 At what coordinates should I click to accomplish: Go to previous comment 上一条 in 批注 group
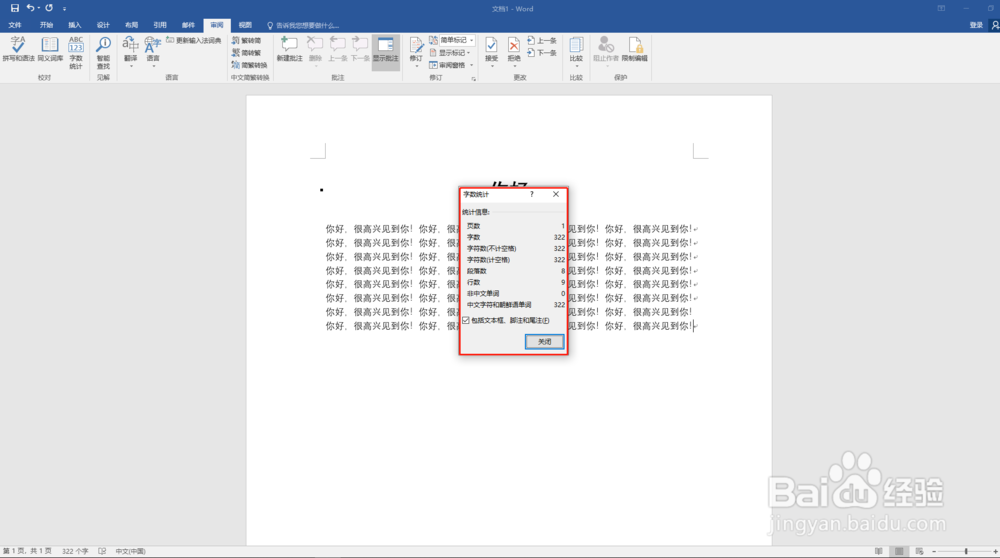(x=337, y=49)
